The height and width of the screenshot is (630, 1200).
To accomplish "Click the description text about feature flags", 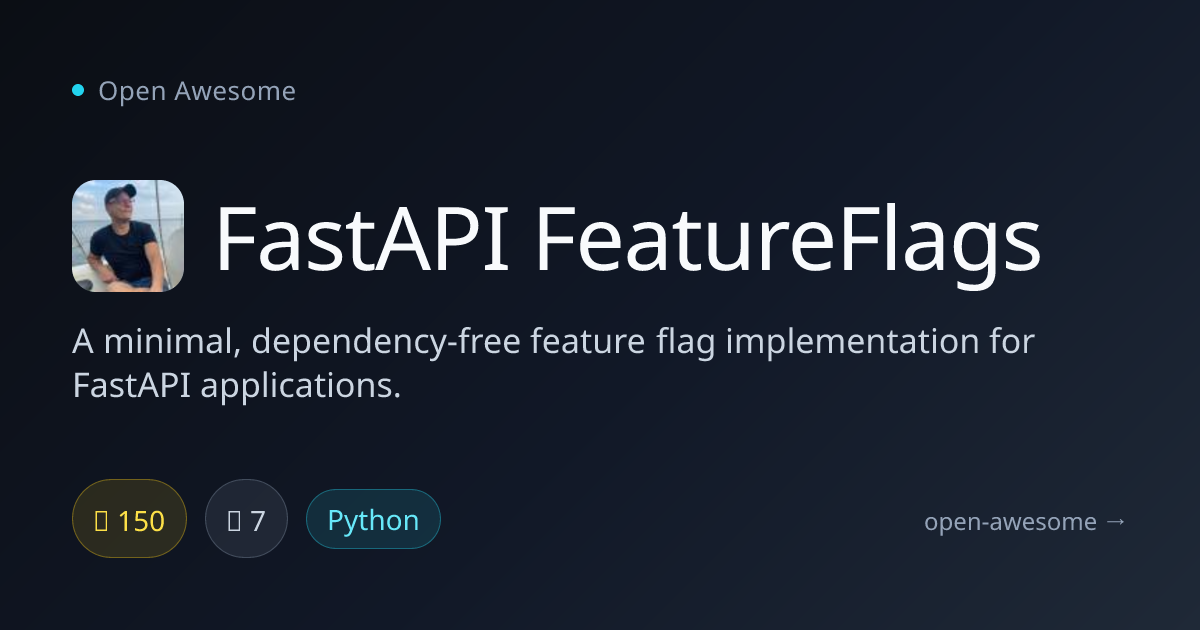I will point(554,362).
